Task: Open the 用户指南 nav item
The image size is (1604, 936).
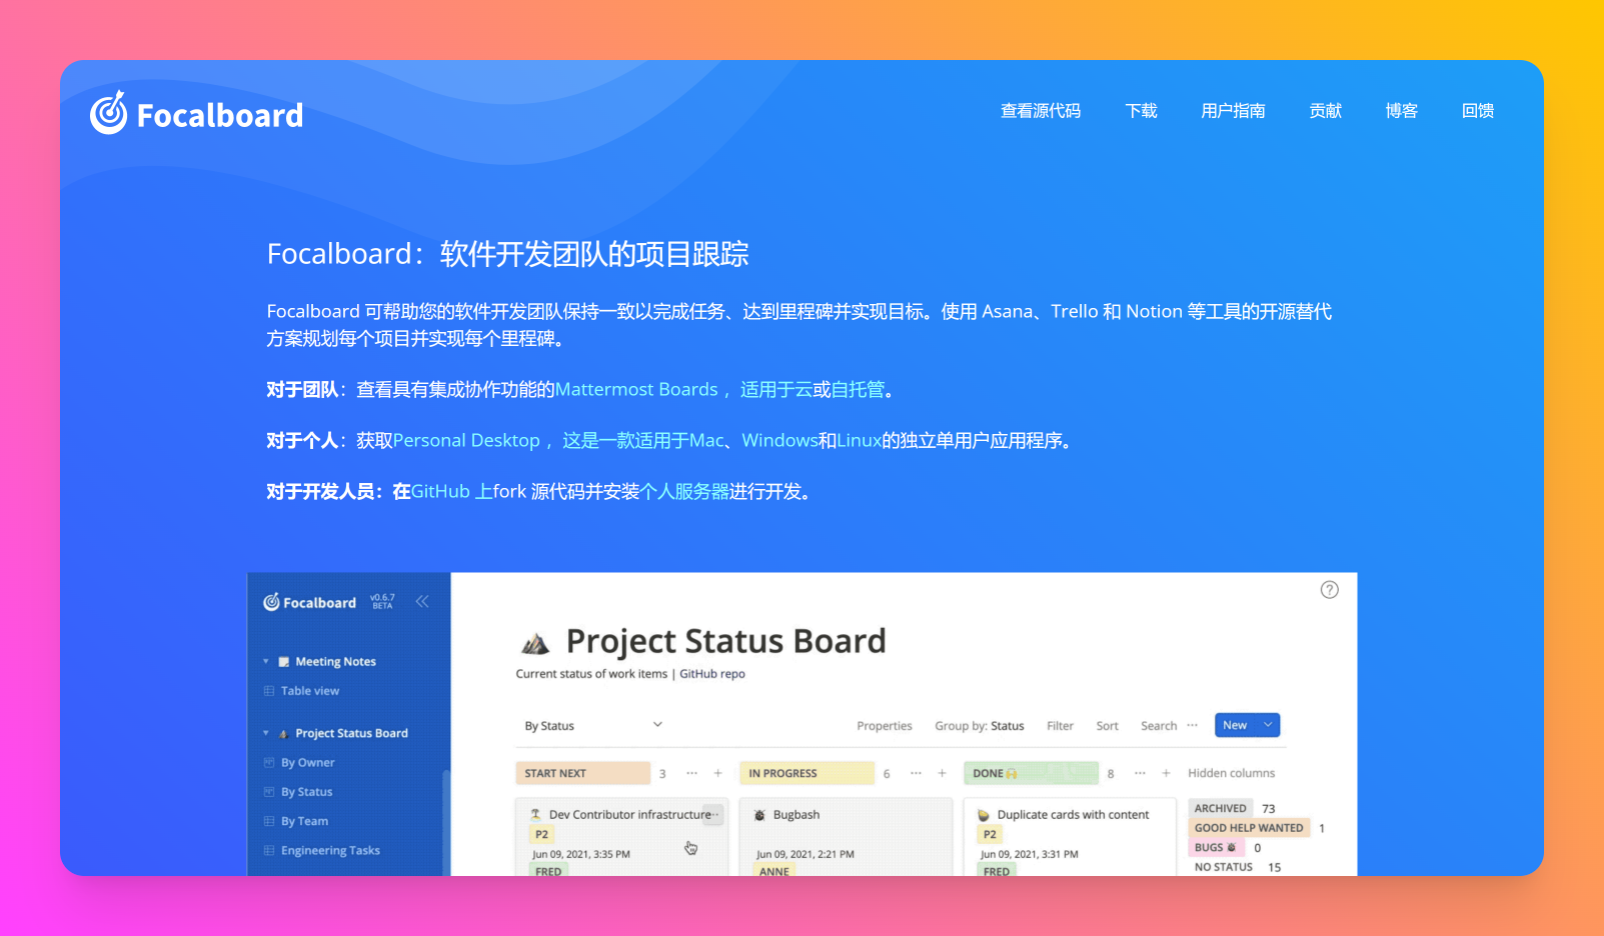Action: click(1233, 111)
